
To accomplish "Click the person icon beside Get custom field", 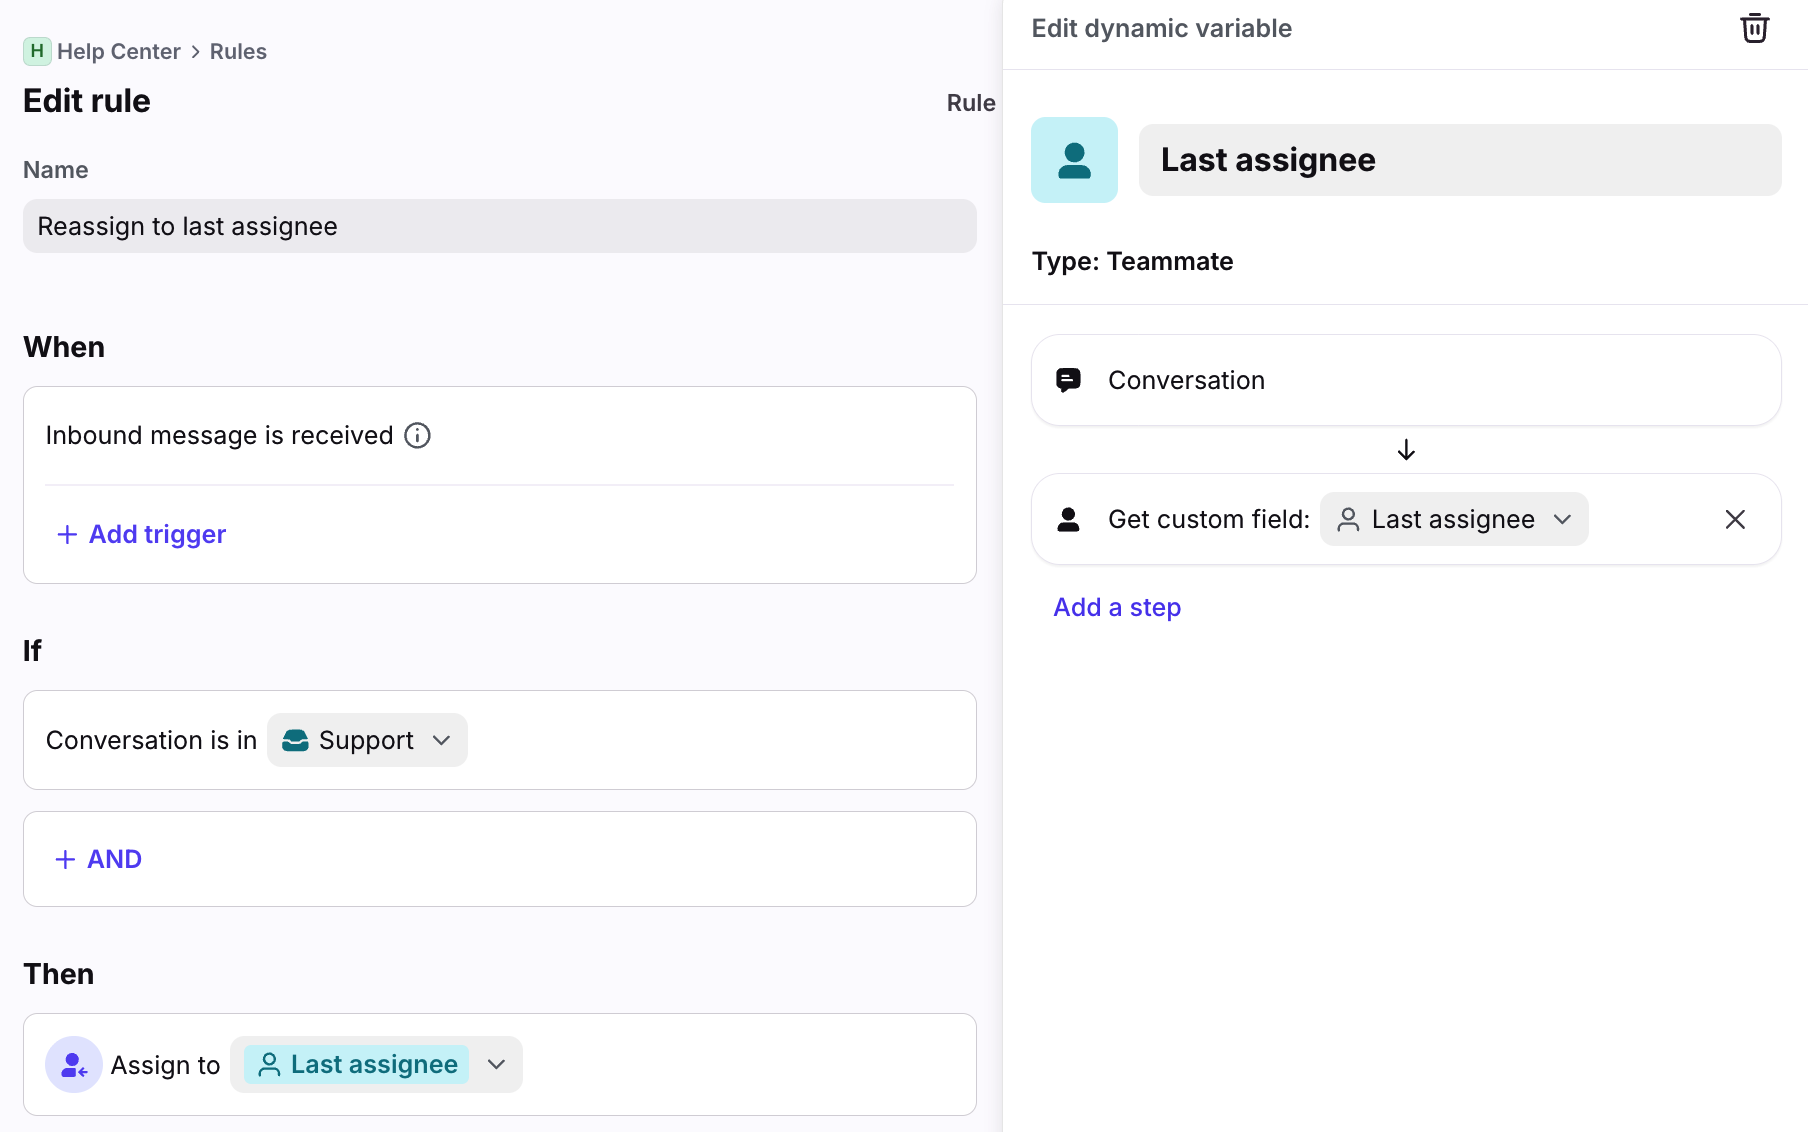I will point(1068,519).
